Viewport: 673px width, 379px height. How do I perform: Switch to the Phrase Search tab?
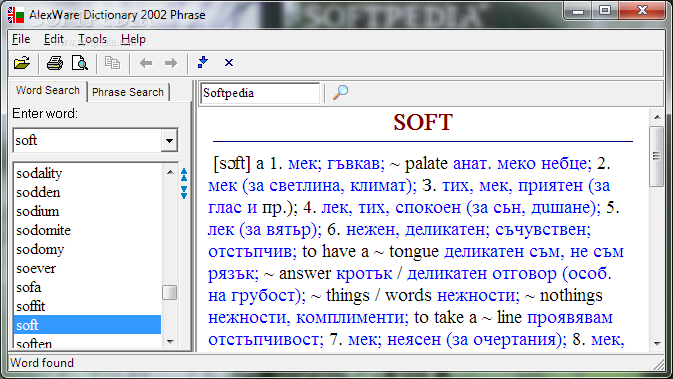(128, 92)
